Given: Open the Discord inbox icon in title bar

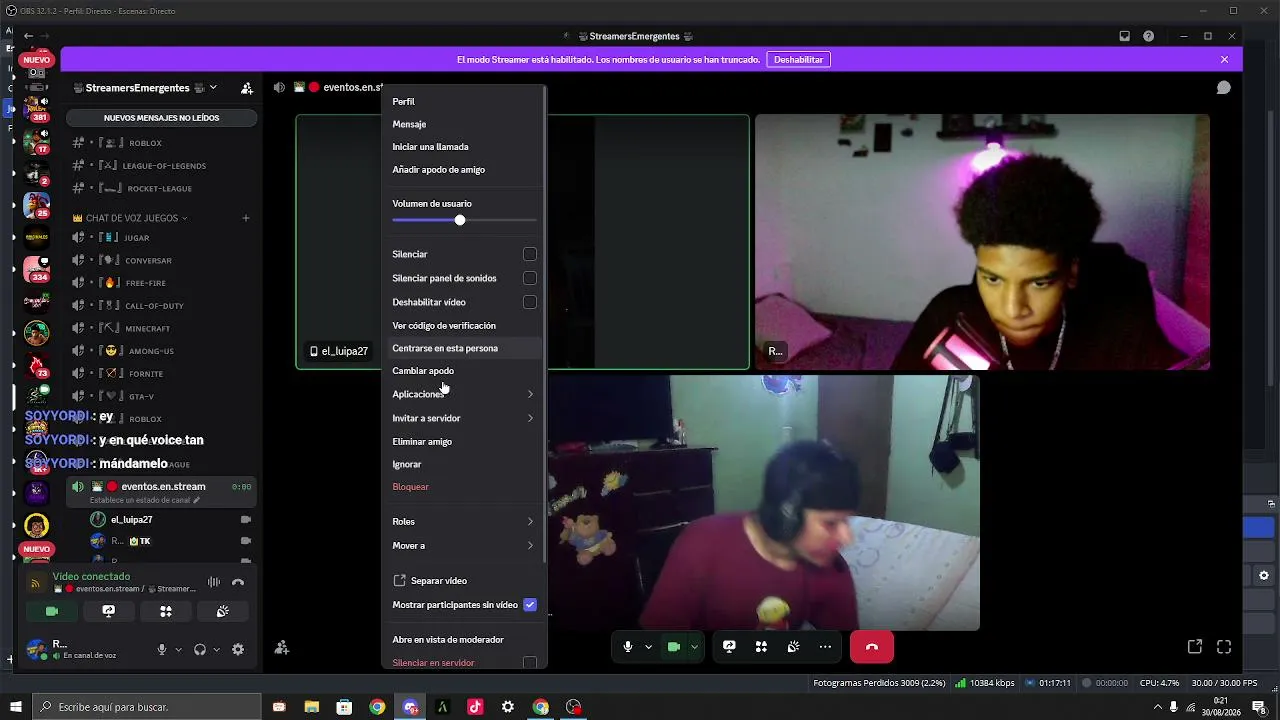Looking at the screenshot, I should (x=1124, y=36).
